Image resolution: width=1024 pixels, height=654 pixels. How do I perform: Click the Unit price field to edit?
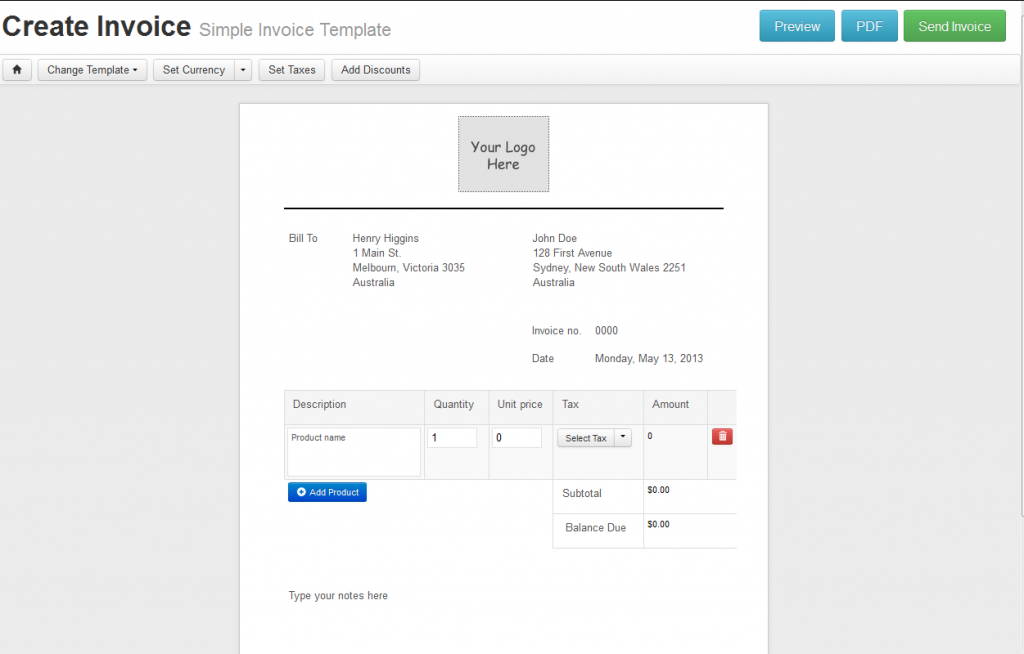click(x=519, y=437)
